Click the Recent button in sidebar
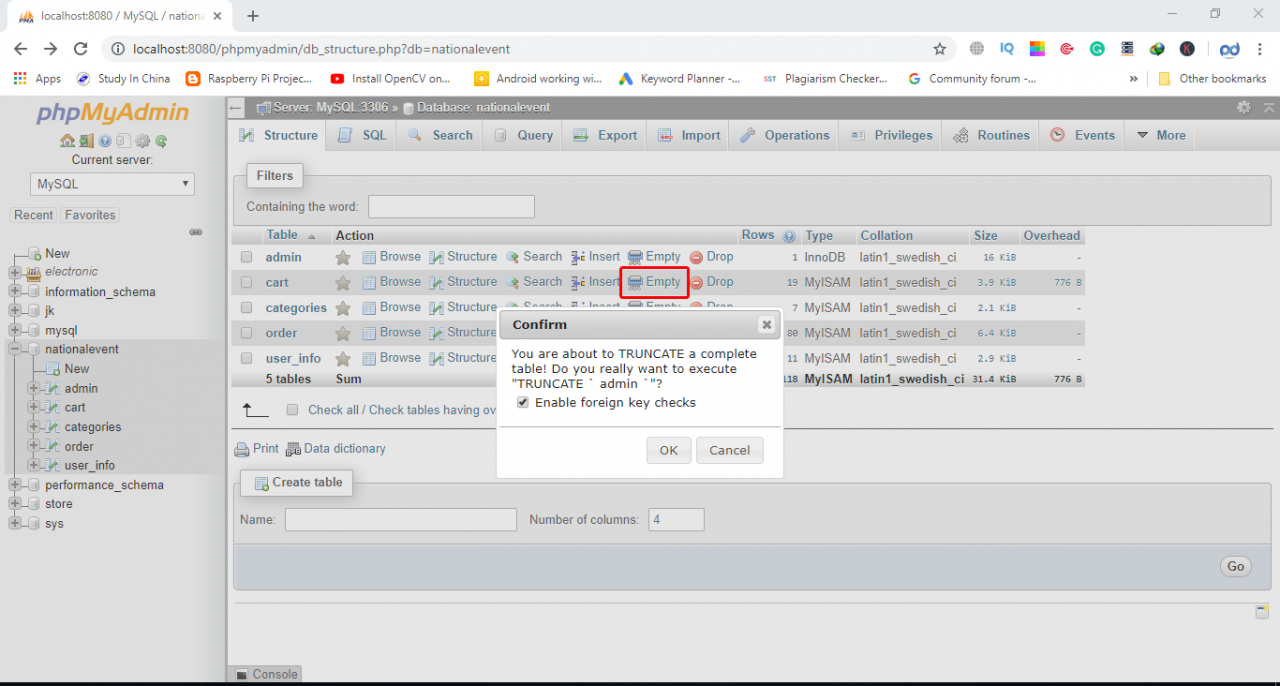The width and height of the screenshot is (1280, 686). tap(33, 215)
